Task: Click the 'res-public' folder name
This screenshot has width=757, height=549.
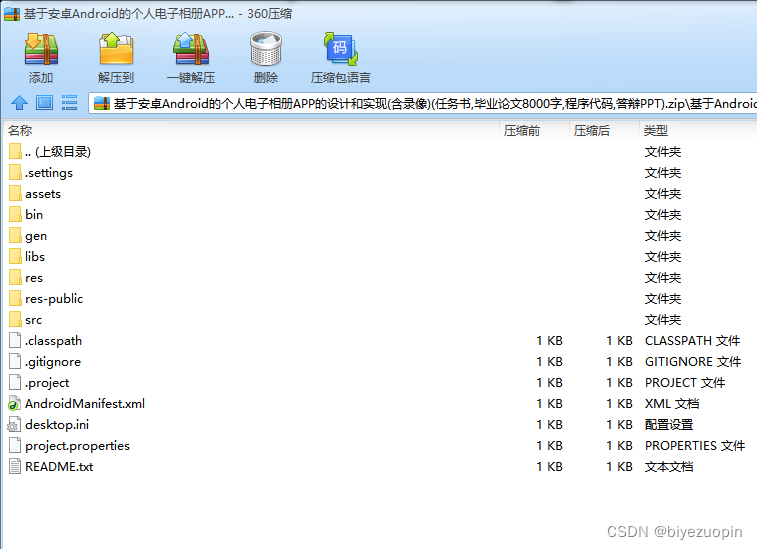Action: [x=54, y=299]
